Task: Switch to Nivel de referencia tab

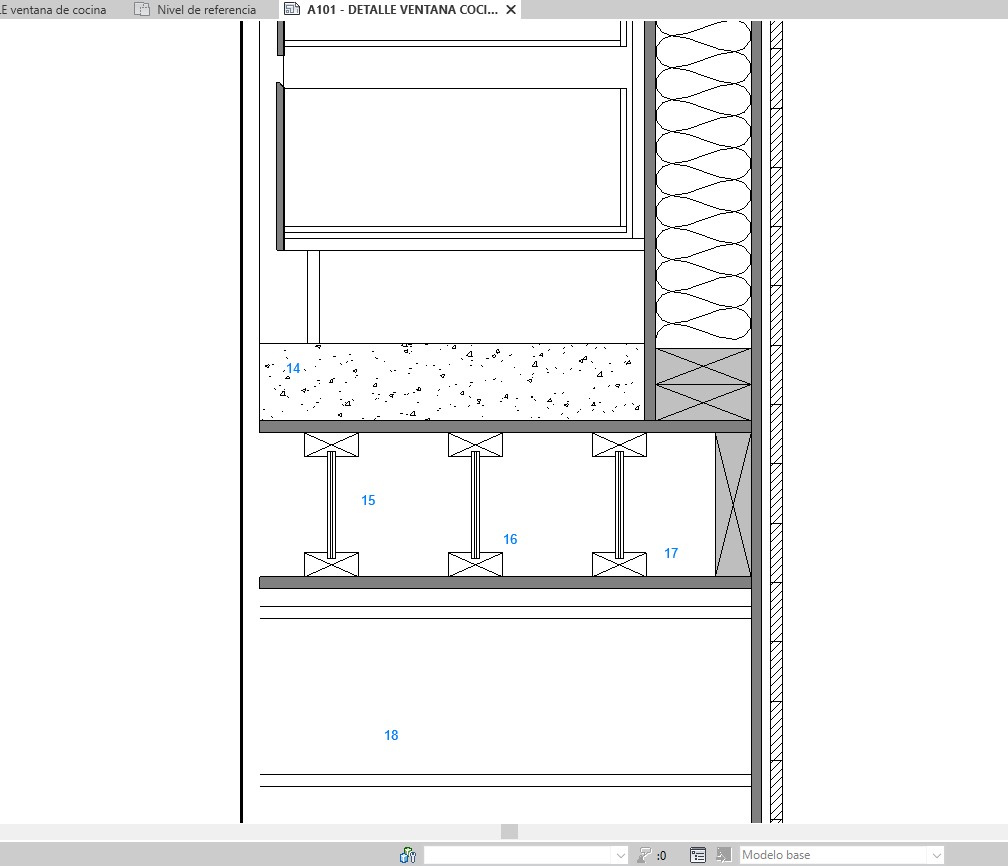Action: pos(205,10)
